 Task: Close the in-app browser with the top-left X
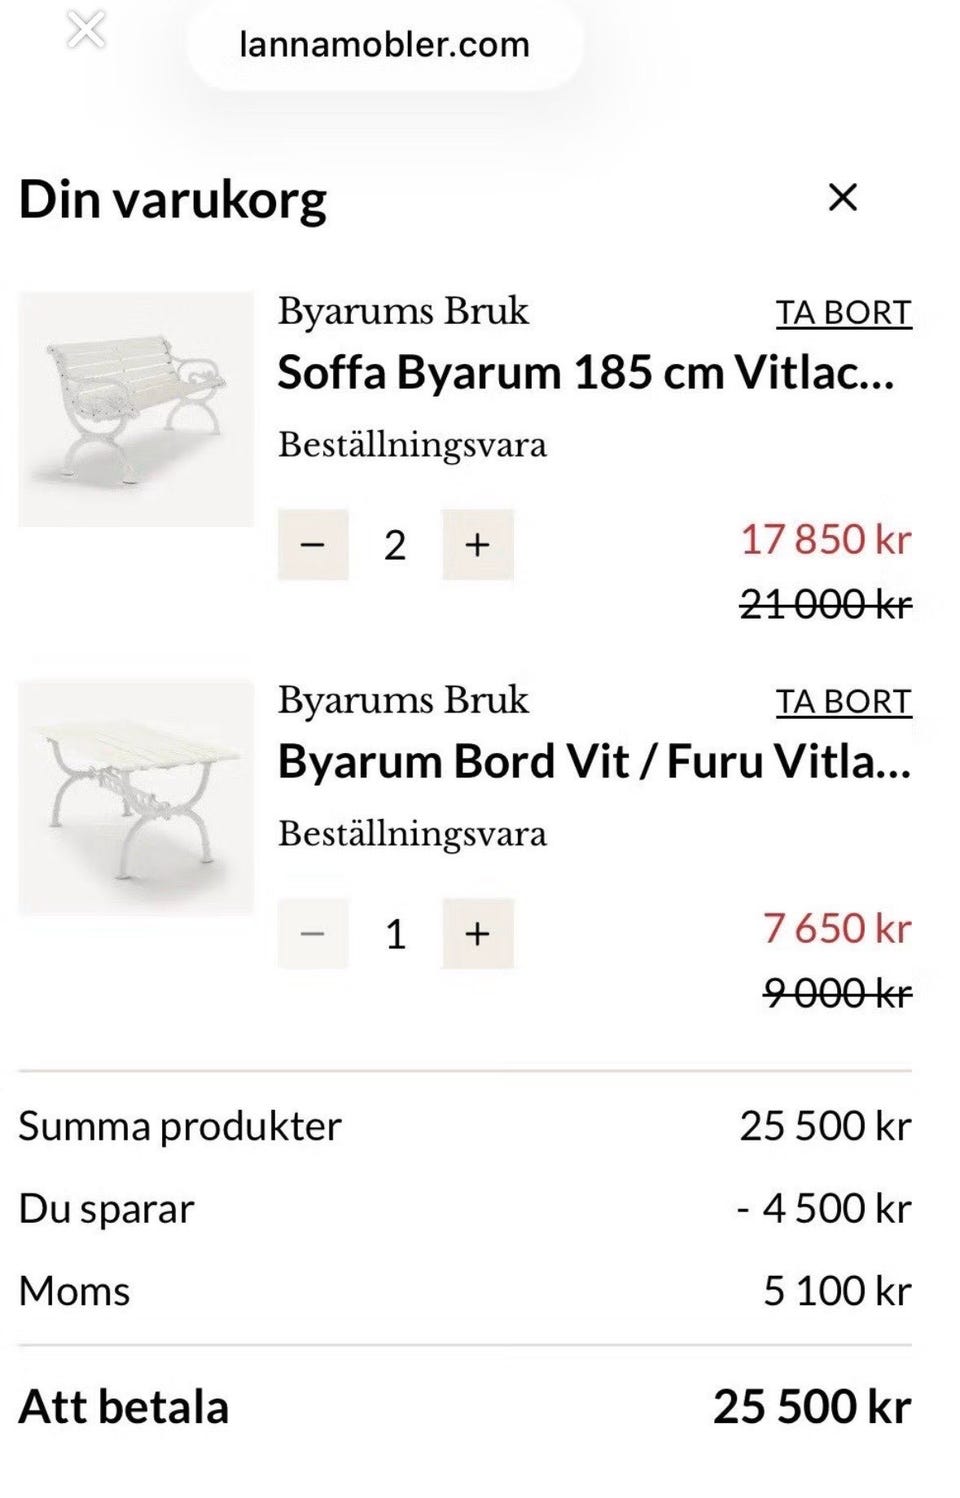point(86,31)
